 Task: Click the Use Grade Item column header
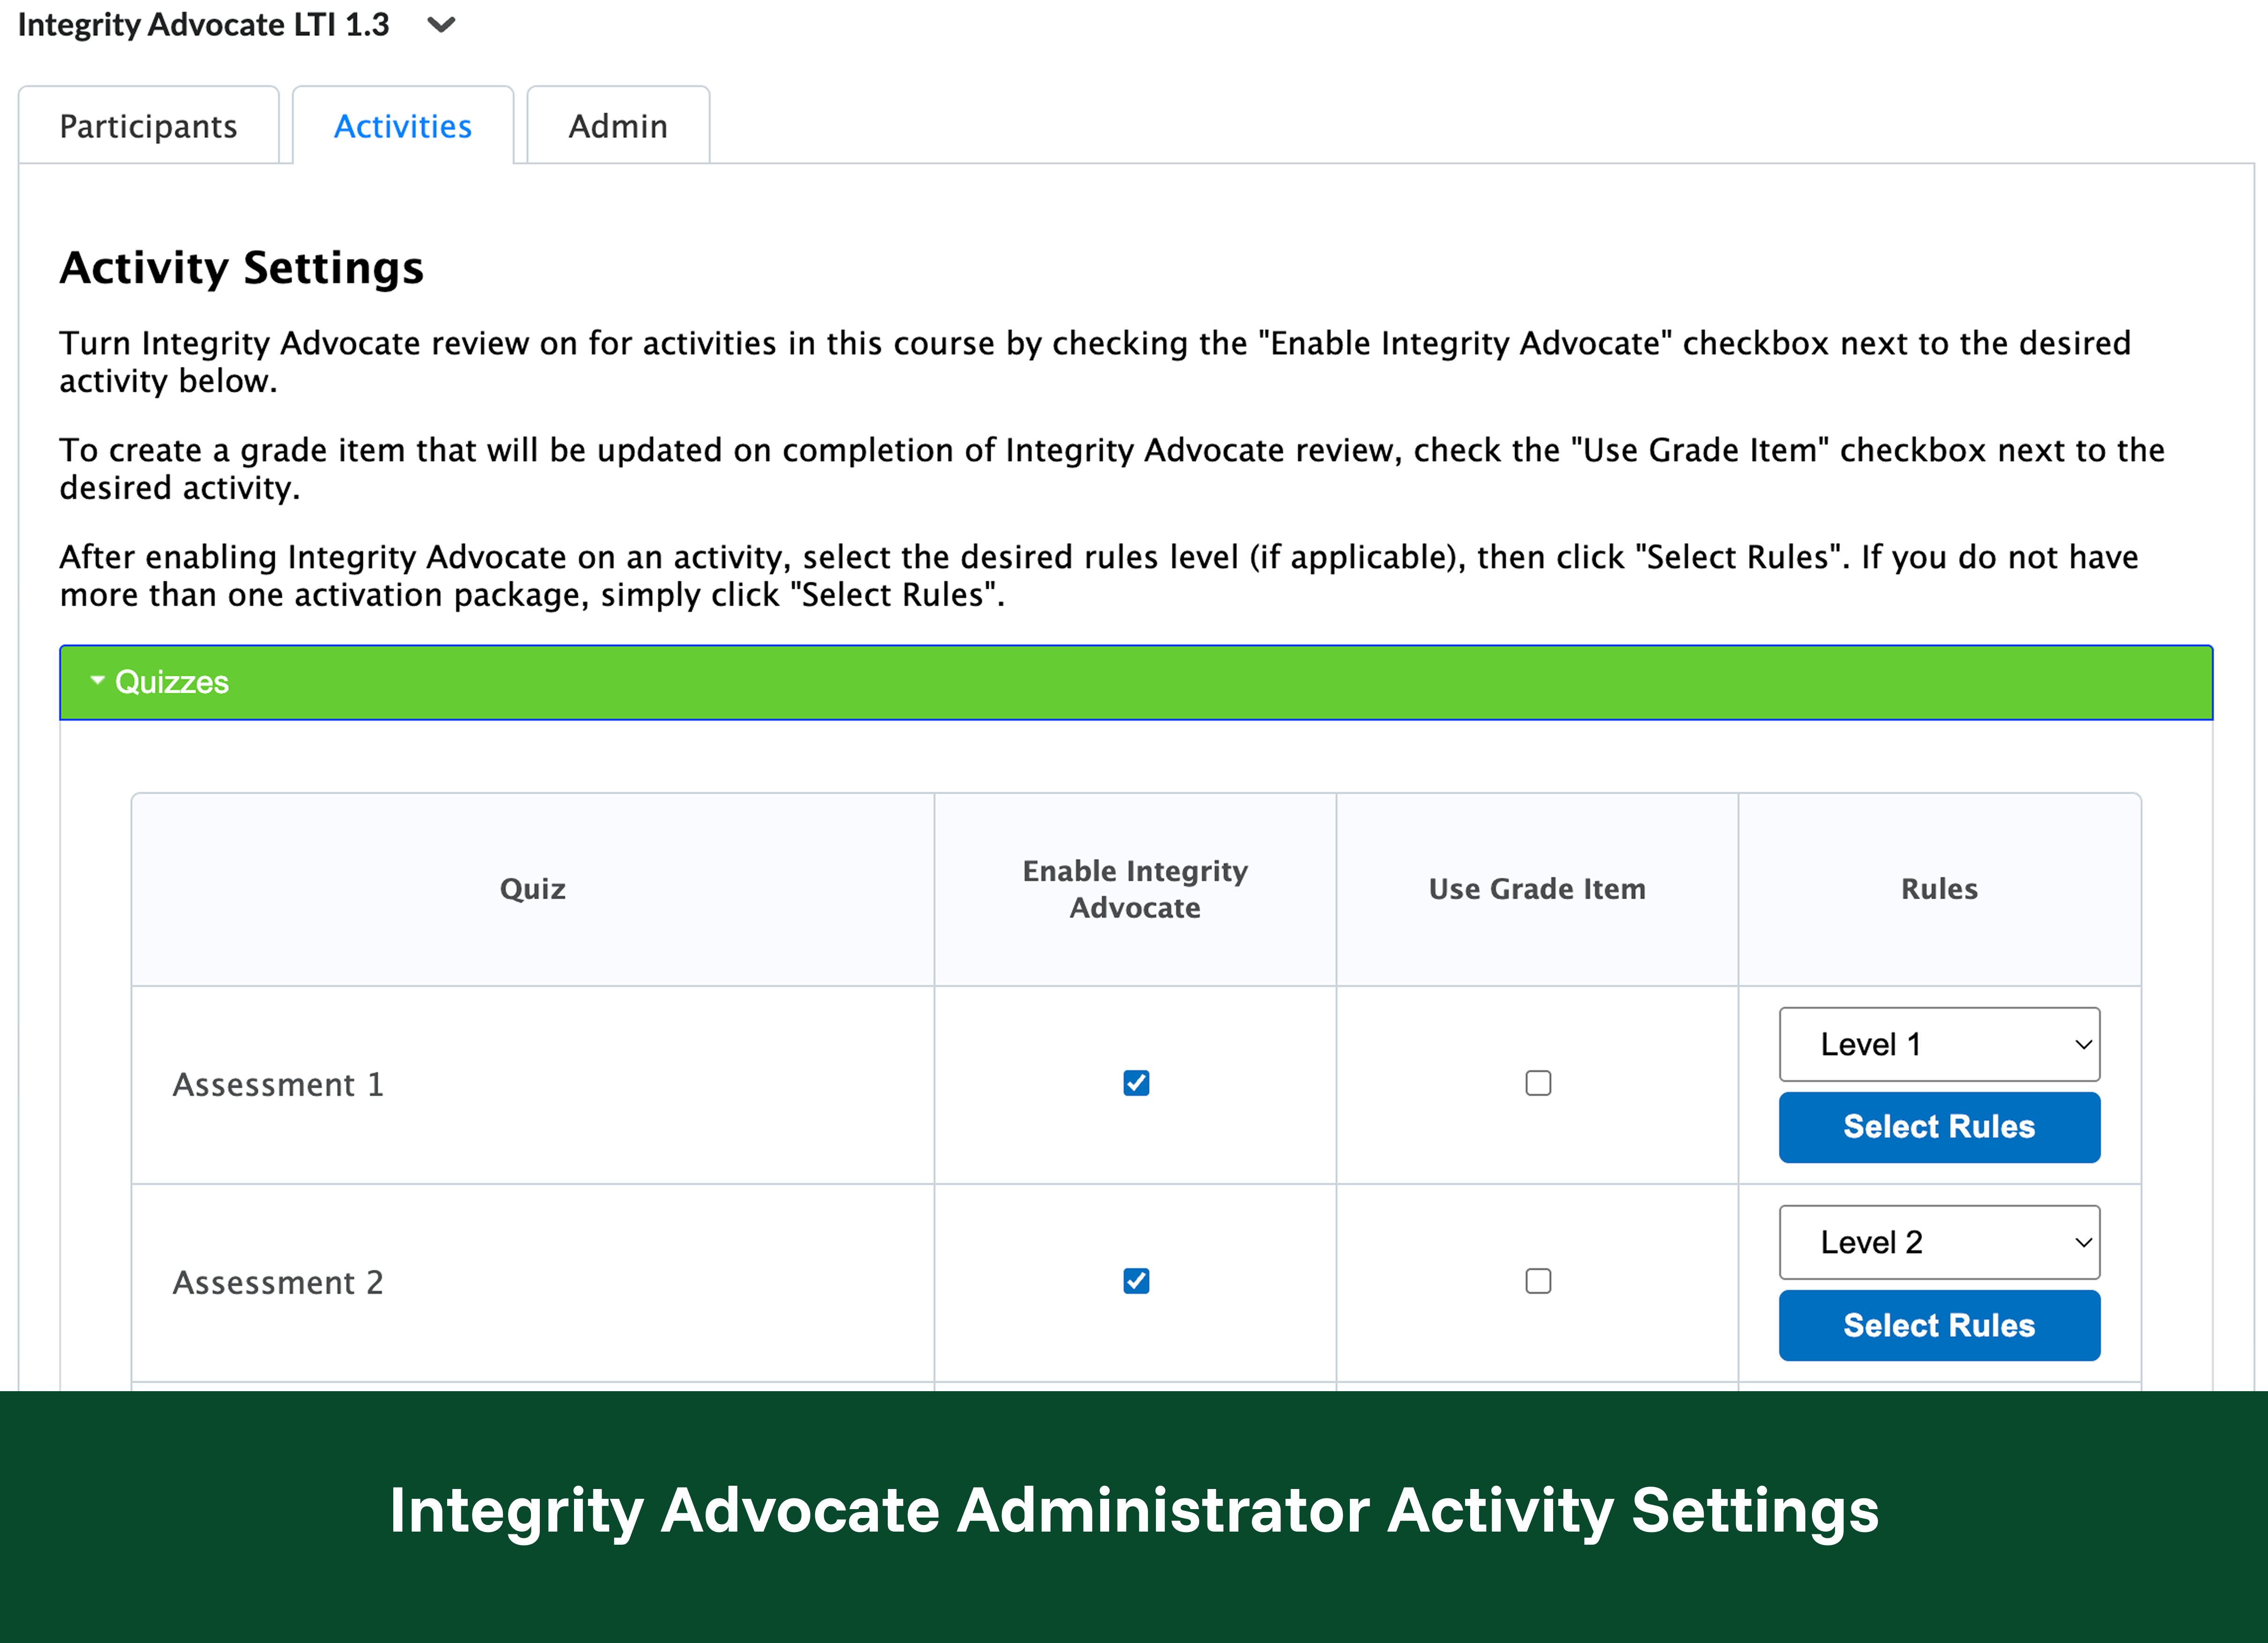tap(1537, 889)
